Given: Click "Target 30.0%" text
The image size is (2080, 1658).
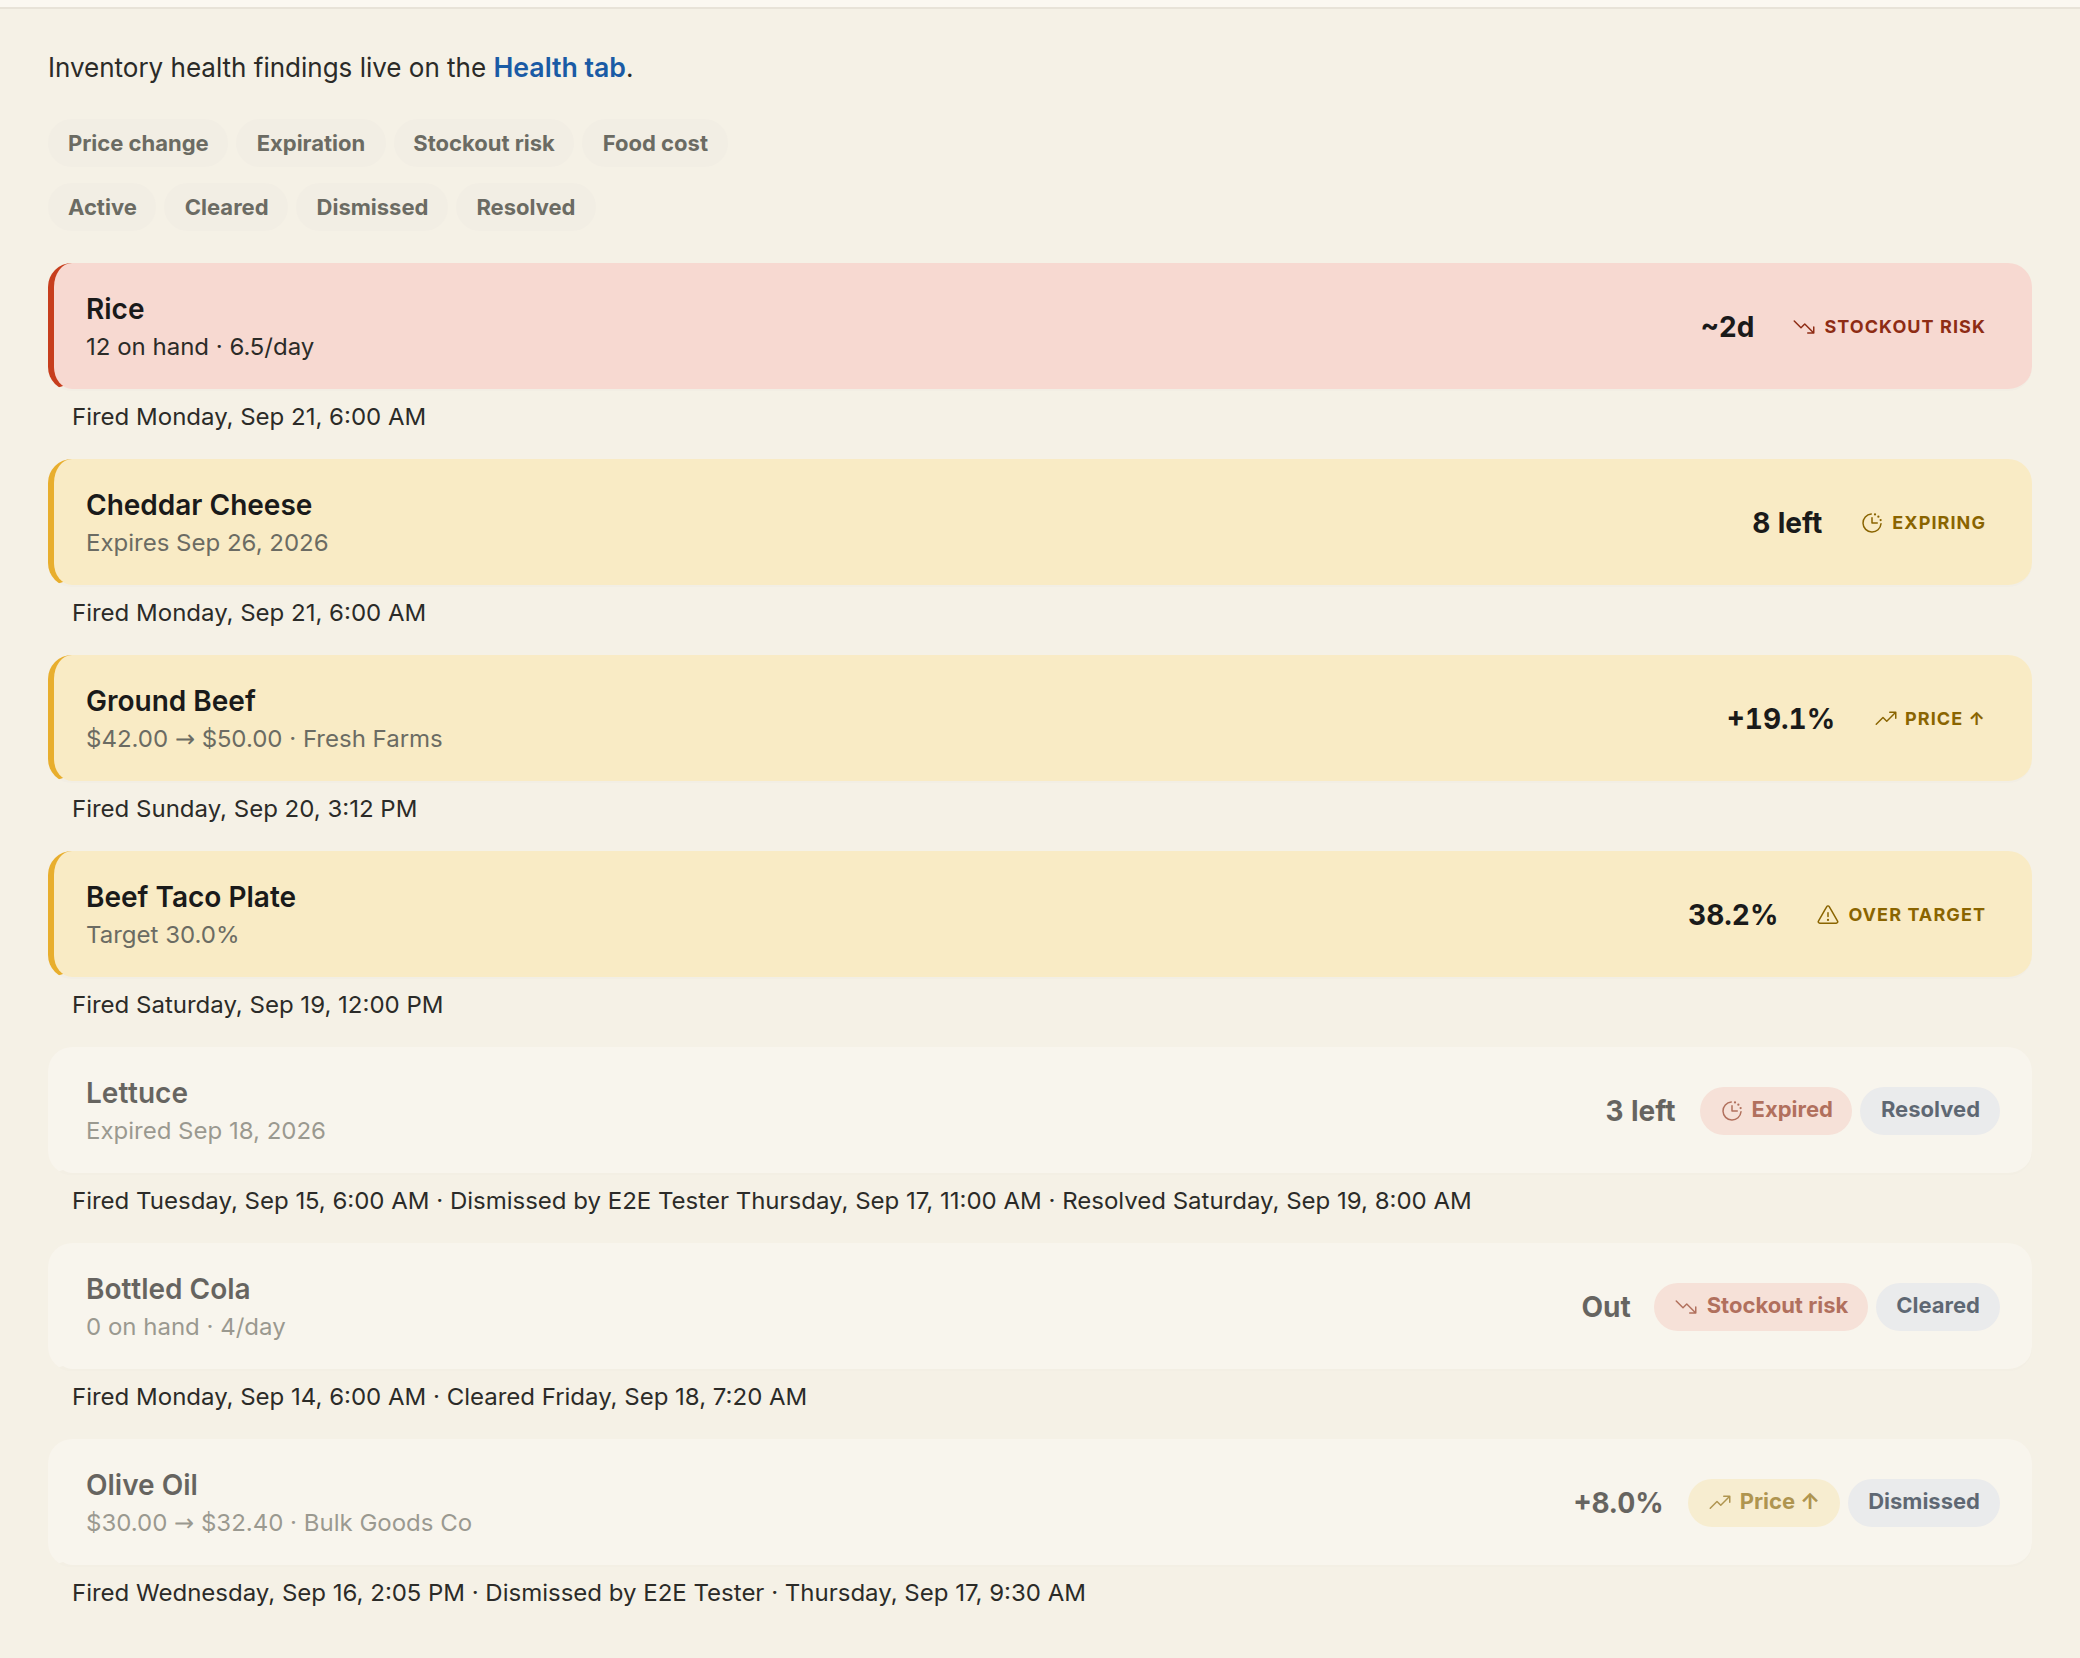Looking at the screenshot, I should click(x=162, y=935).
